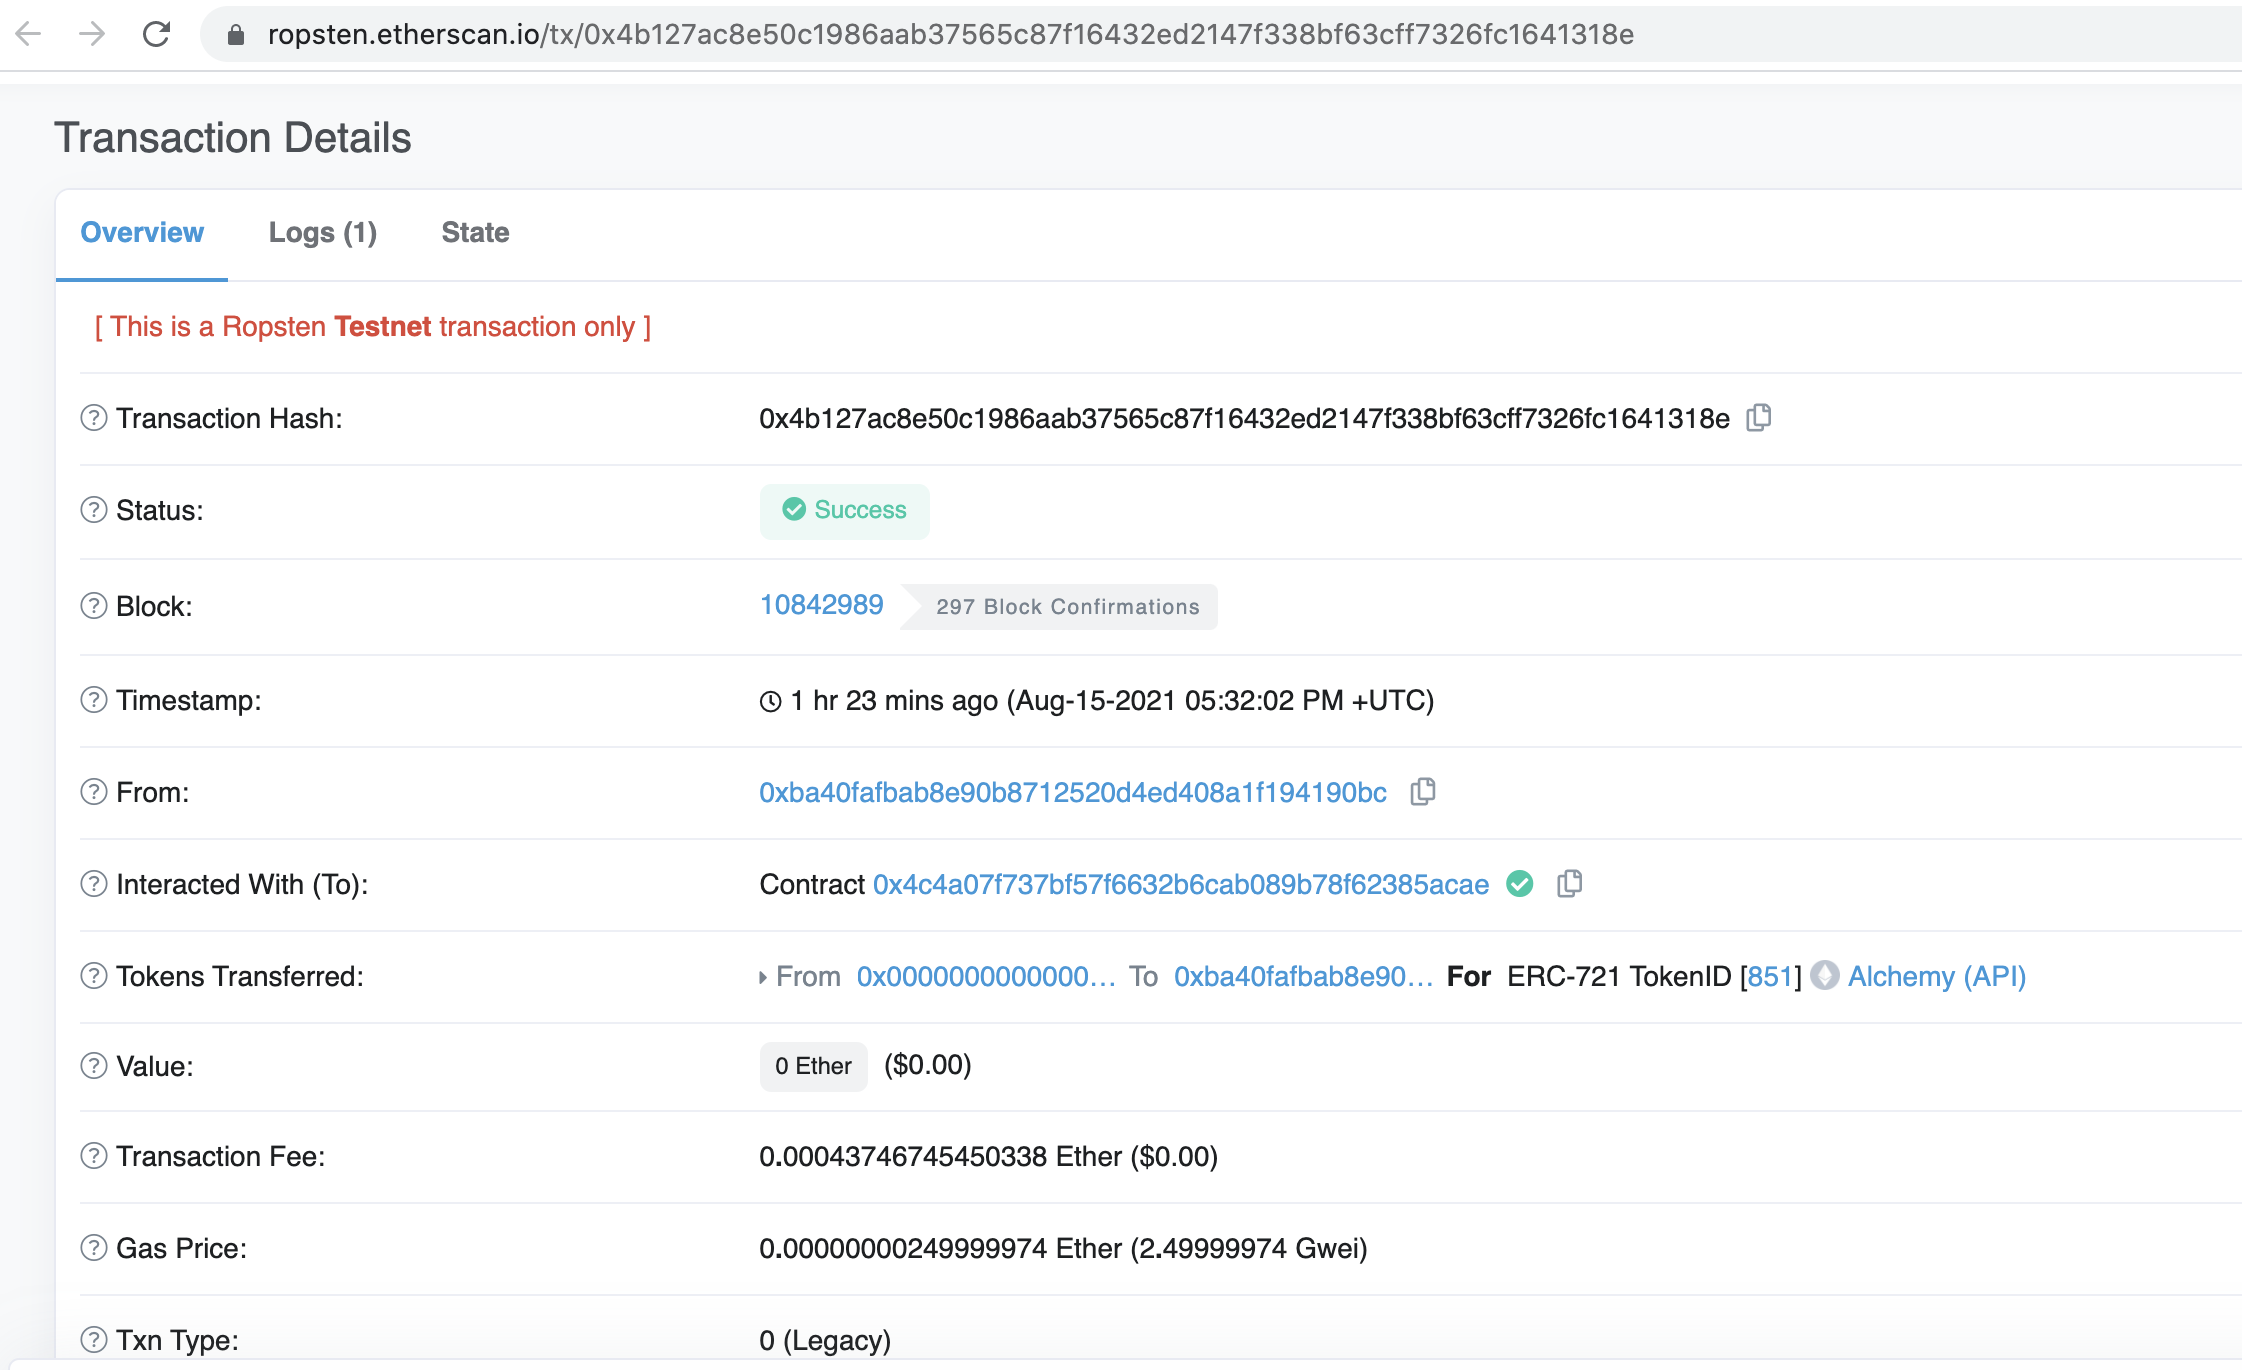Click help icon next to Transaction Fee

(94, 1156)
